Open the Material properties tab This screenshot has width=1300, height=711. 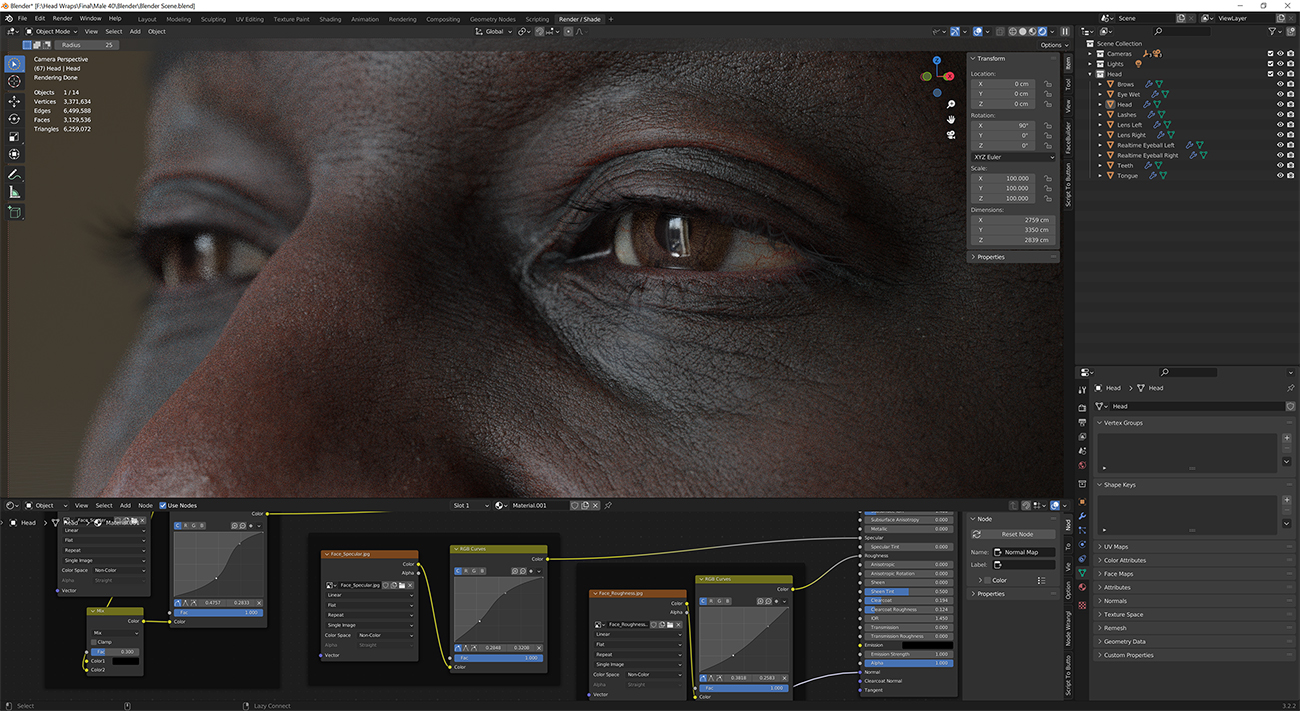point(1083,586)
